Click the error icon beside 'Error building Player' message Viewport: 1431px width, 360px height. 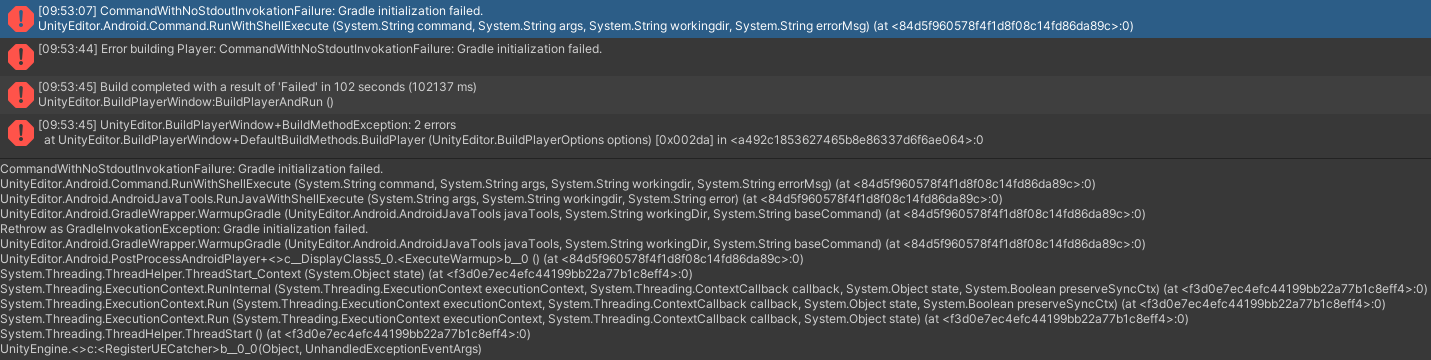click(x=19, y=56)
